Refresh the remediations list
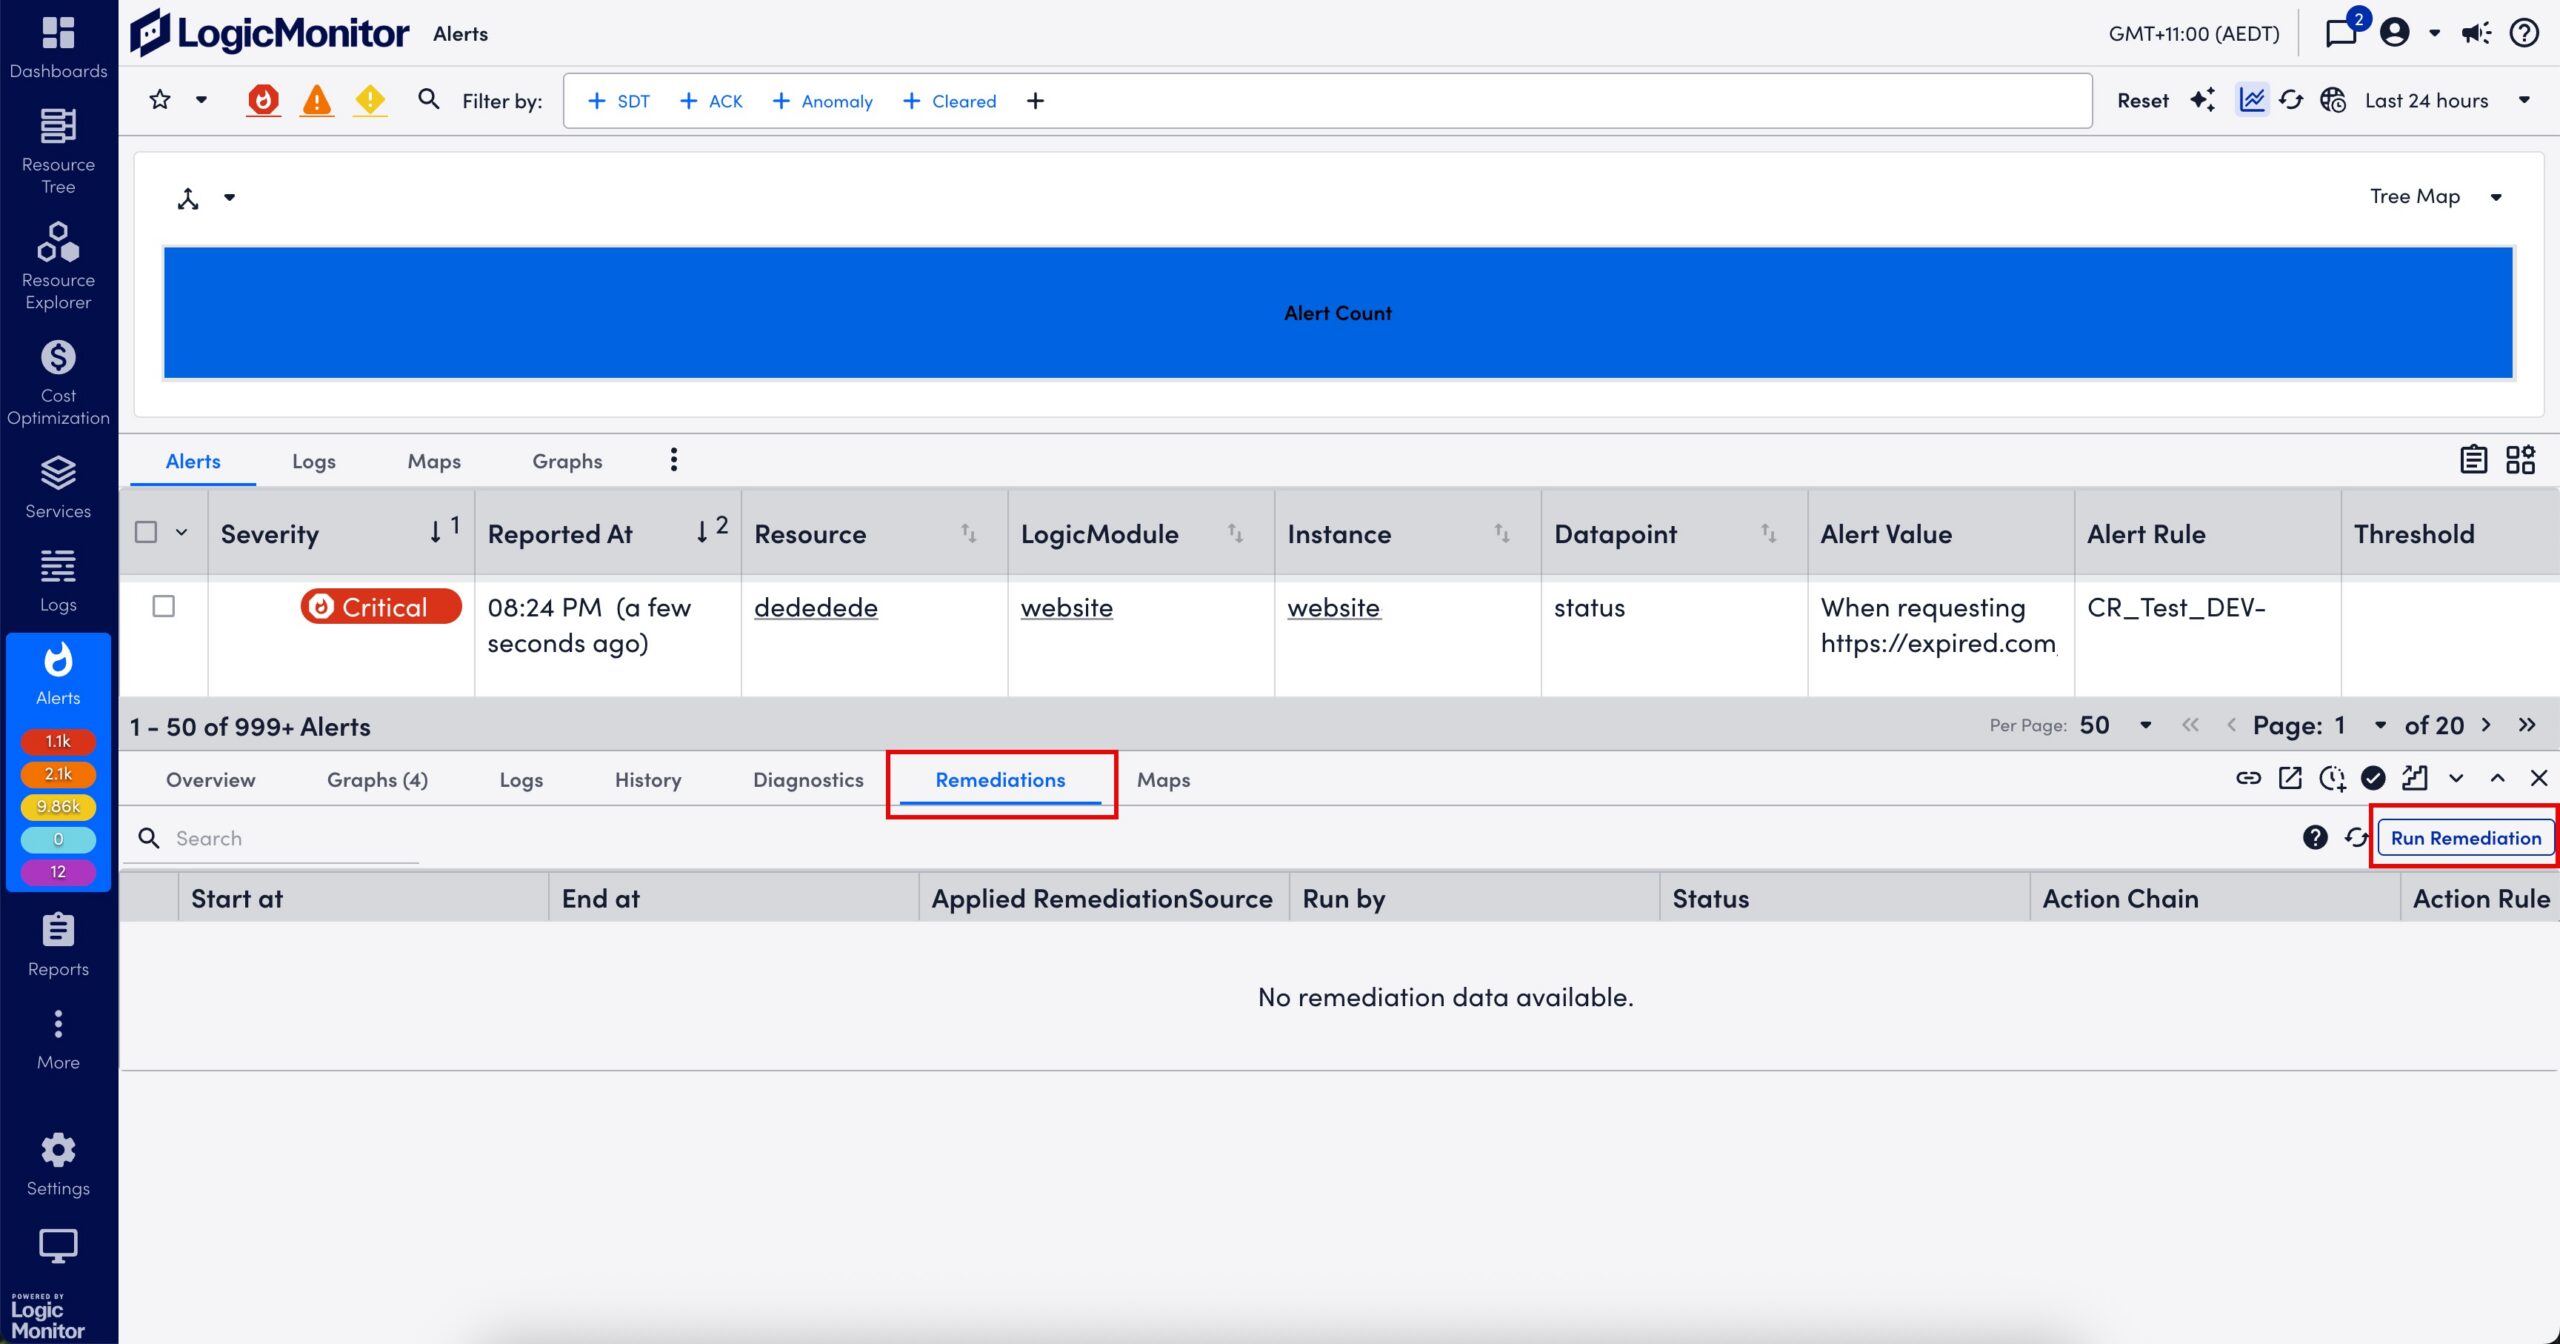This screenshot has height=1344, width=2560. pyautogui.click(x=2356, y=837)
